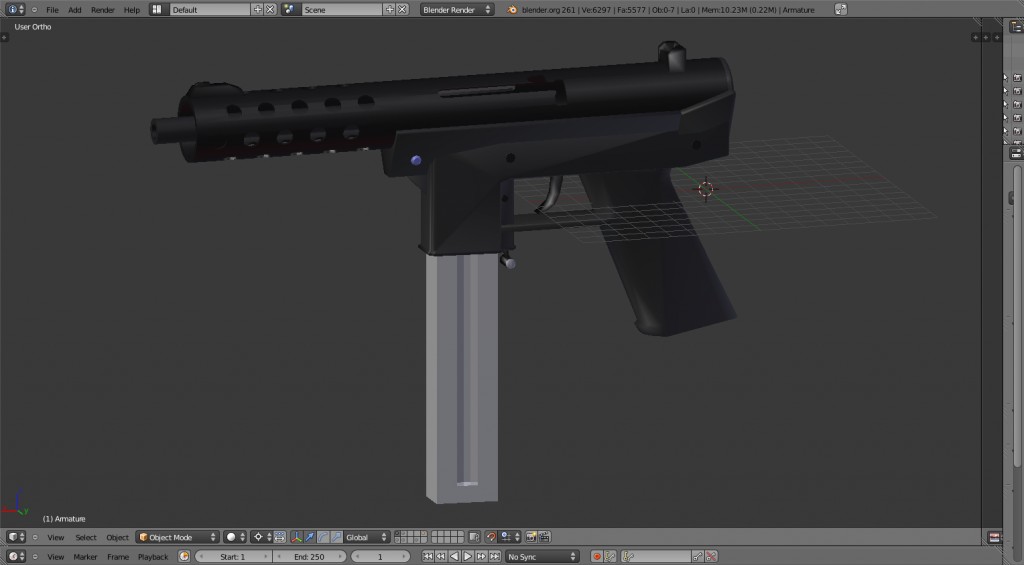Select the translate manipulator arrow icon
Viewport: 1024px width, 565px height.
310,537
